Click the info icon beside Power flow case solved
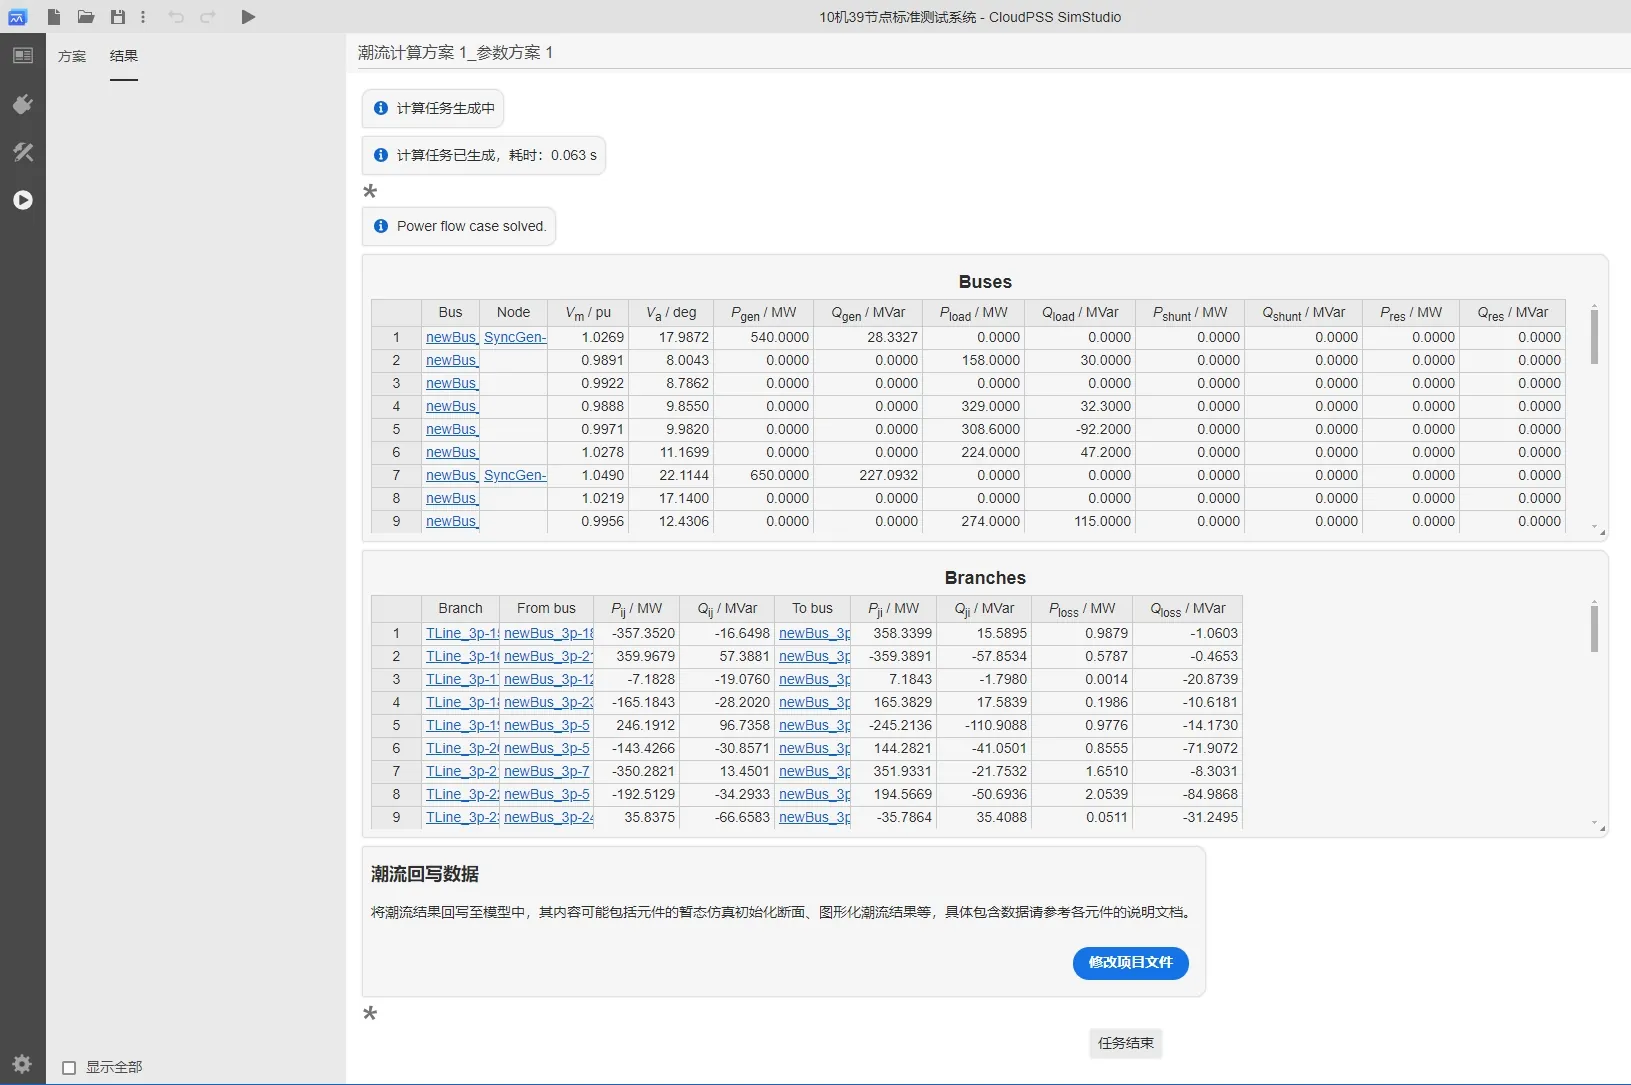Screen dimensions: 1631x1085 (x=381, y=226)
